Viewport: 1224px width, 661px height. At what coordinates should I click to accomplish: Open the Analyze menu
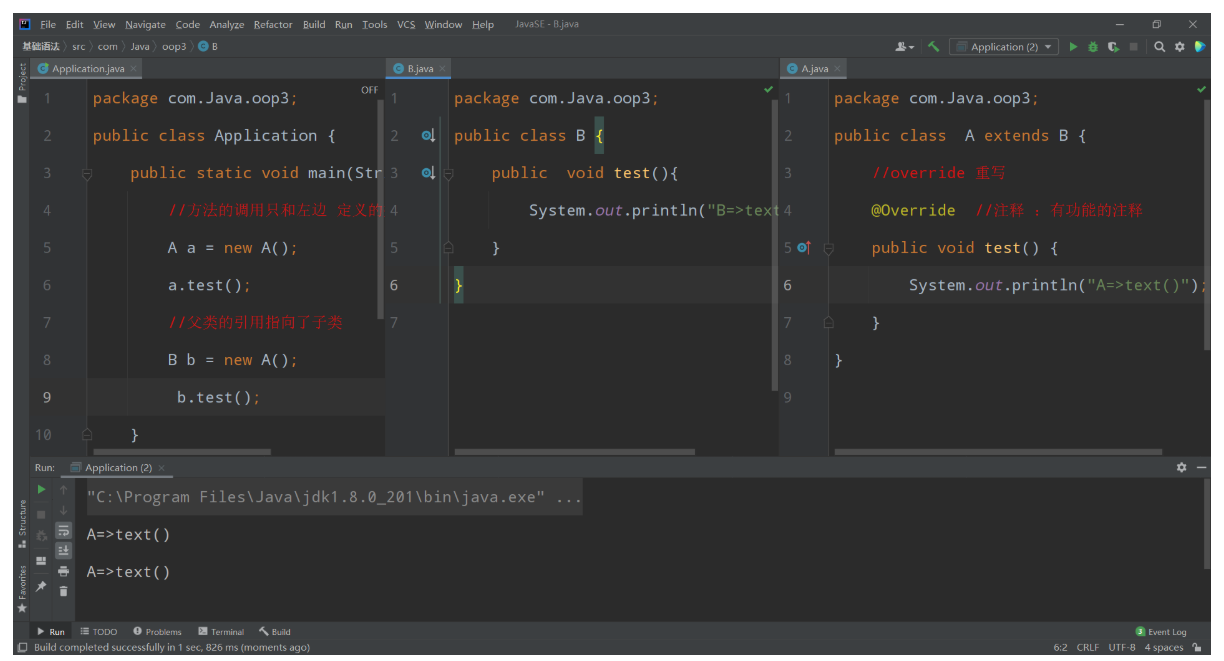click(x=227, y=24)
